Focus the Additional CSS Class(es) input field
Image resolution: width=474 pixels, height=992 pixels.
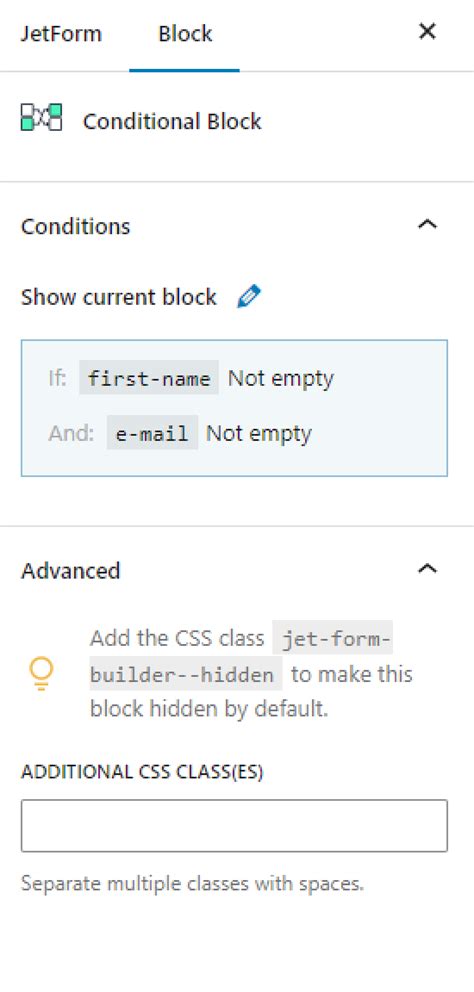[x=234, y=826]
